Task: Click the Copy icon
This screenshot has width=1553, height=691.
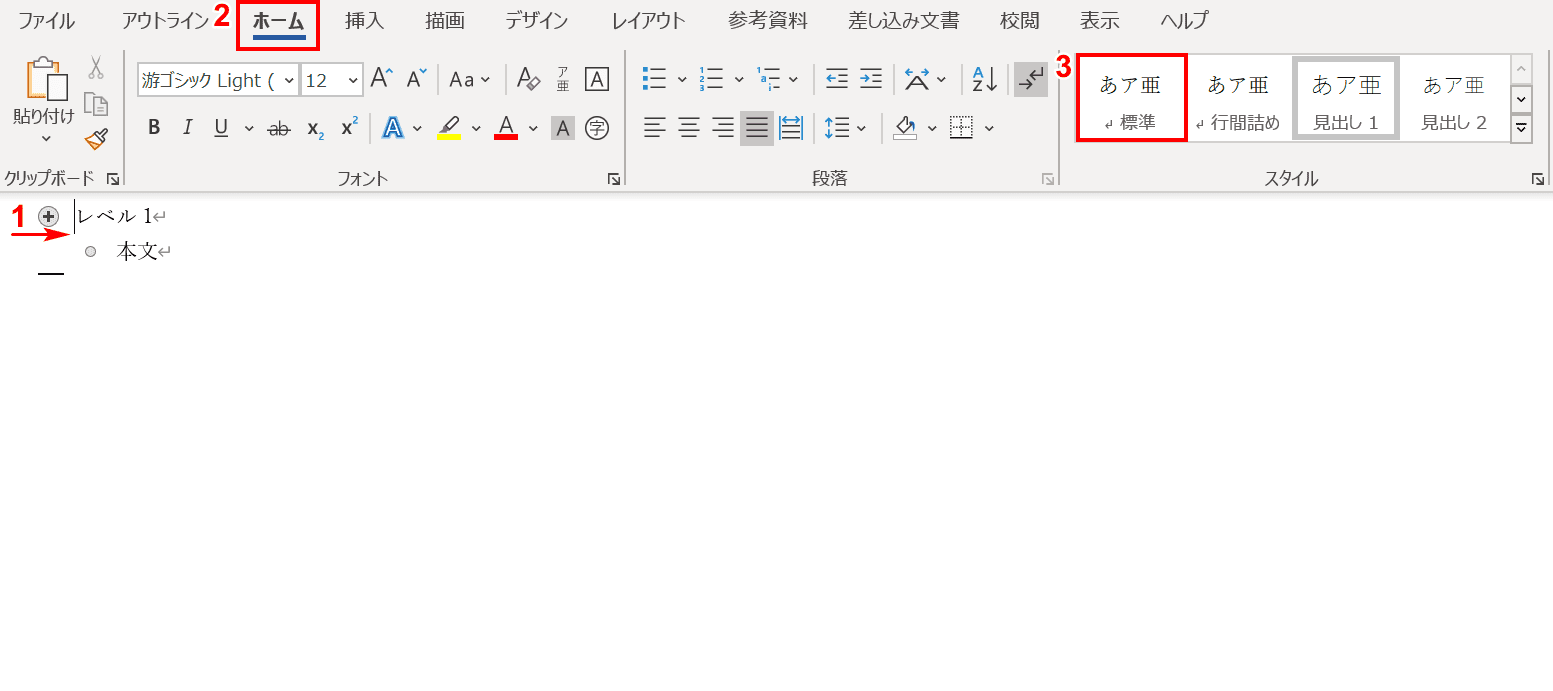Action: coord(96,104)
